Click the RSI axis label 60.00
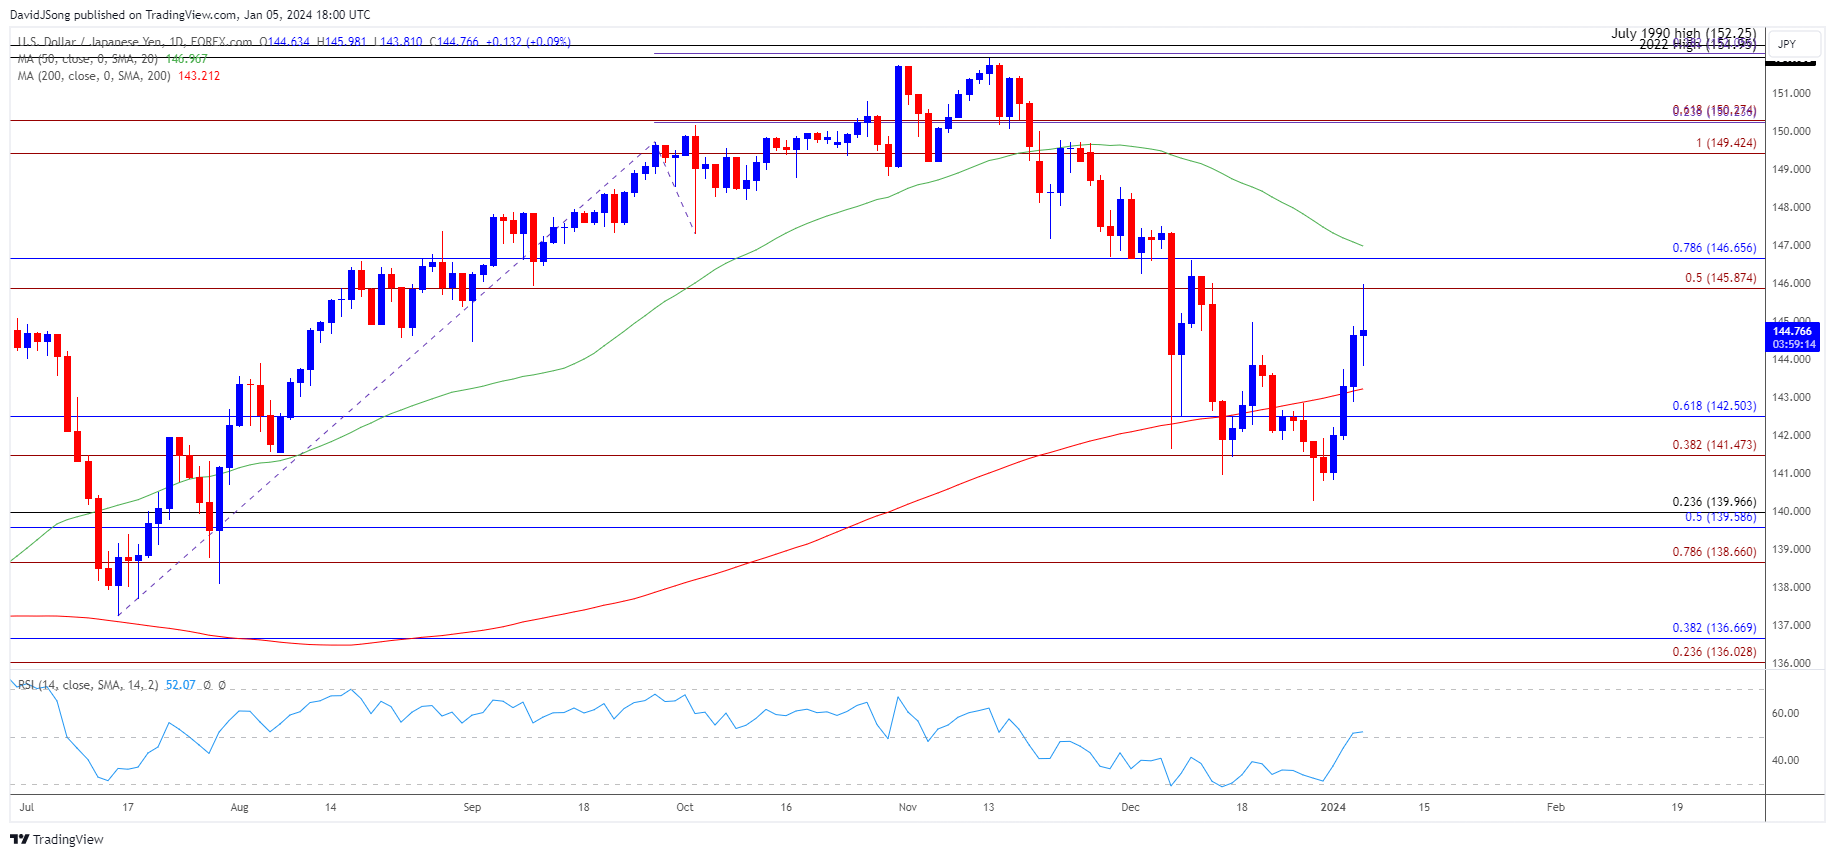Image resolution: width=1835 pixels, height=857 pixels. pyautogui.click(x=1785, y=713)
